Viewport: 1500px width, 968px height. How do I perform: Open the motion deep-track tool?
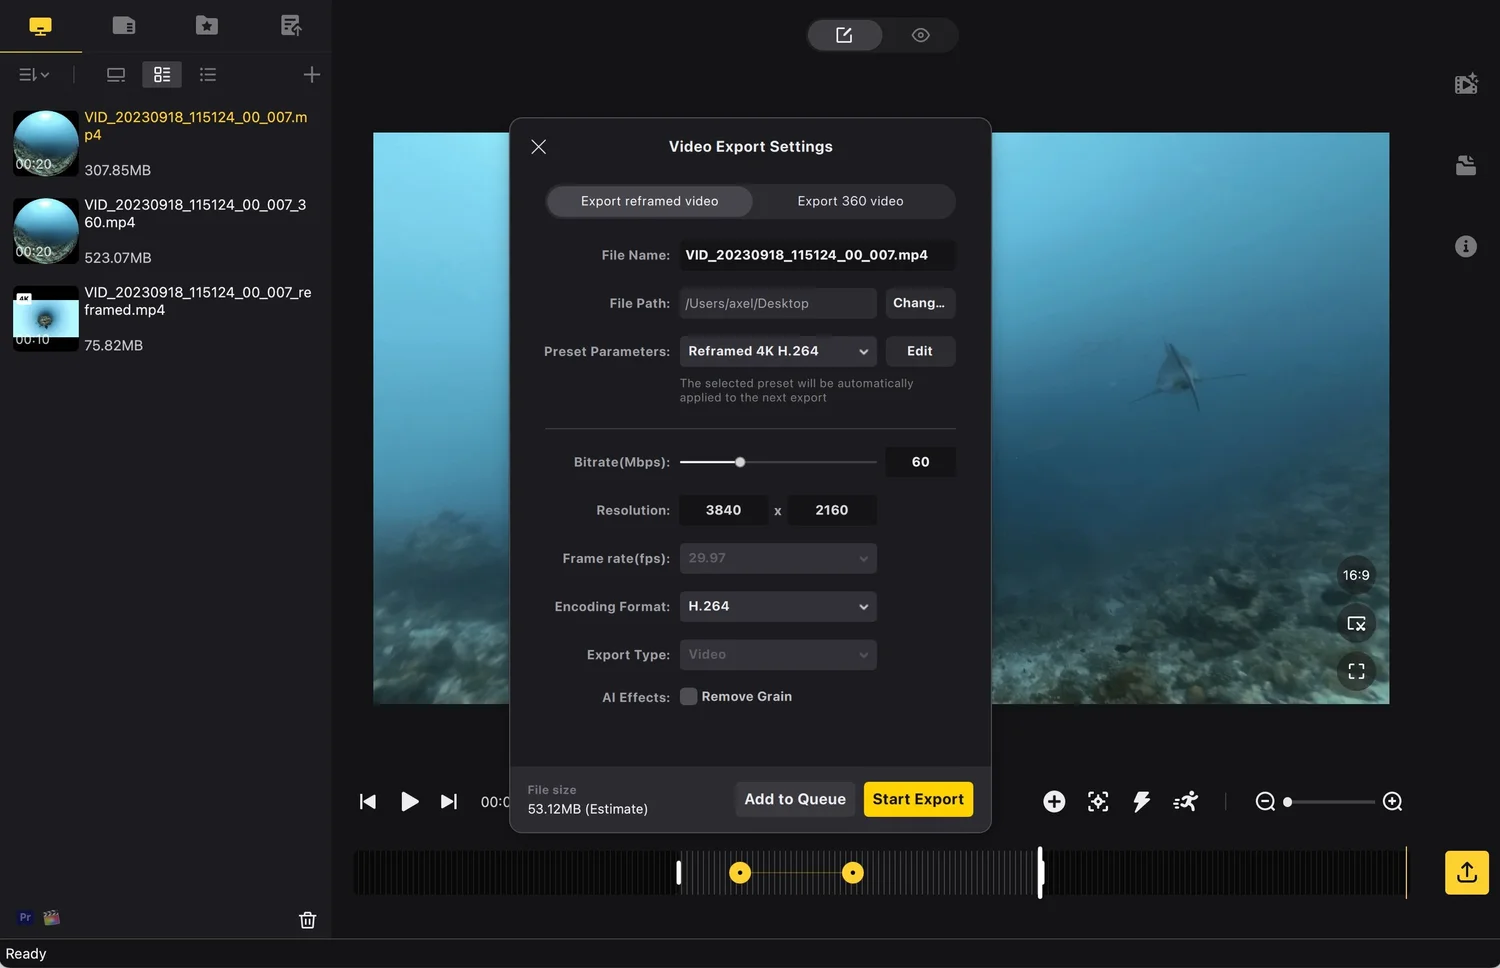1186,801
